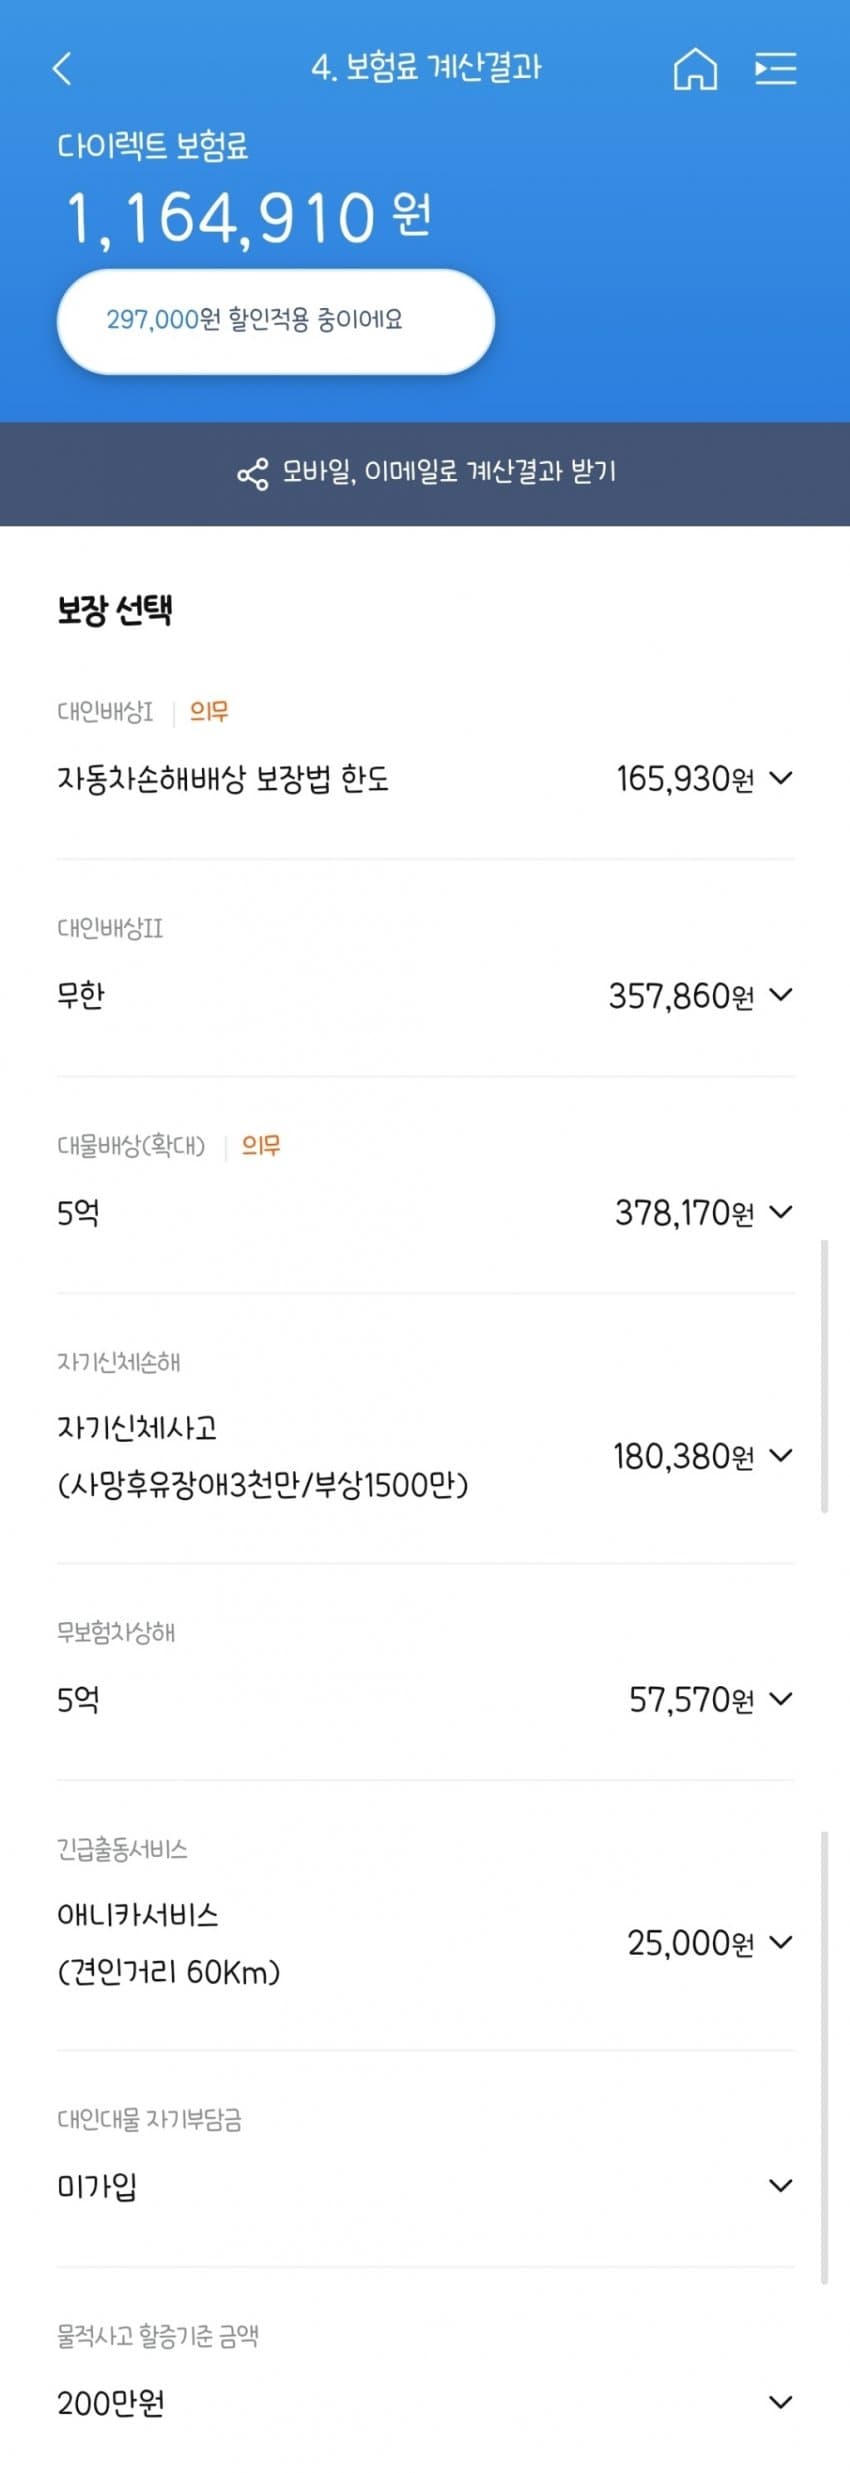
Task: Tap the page title 4. 보험료 계산결과
Action: [x=426, y=68]
